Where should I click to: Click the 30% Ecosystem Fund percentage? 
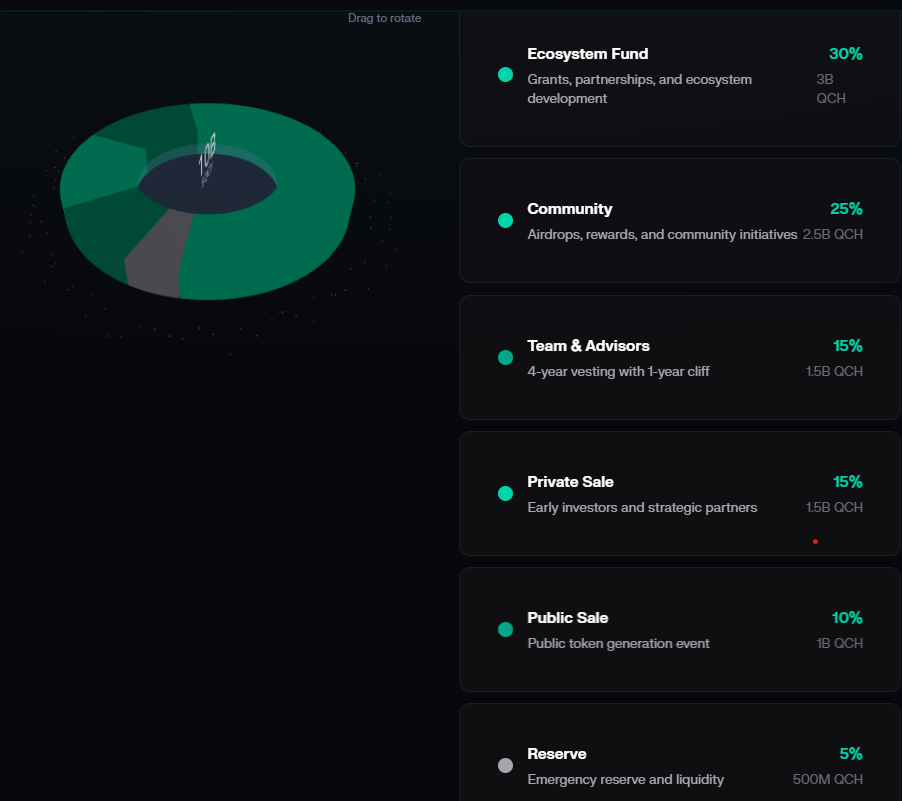click(846, 54)
